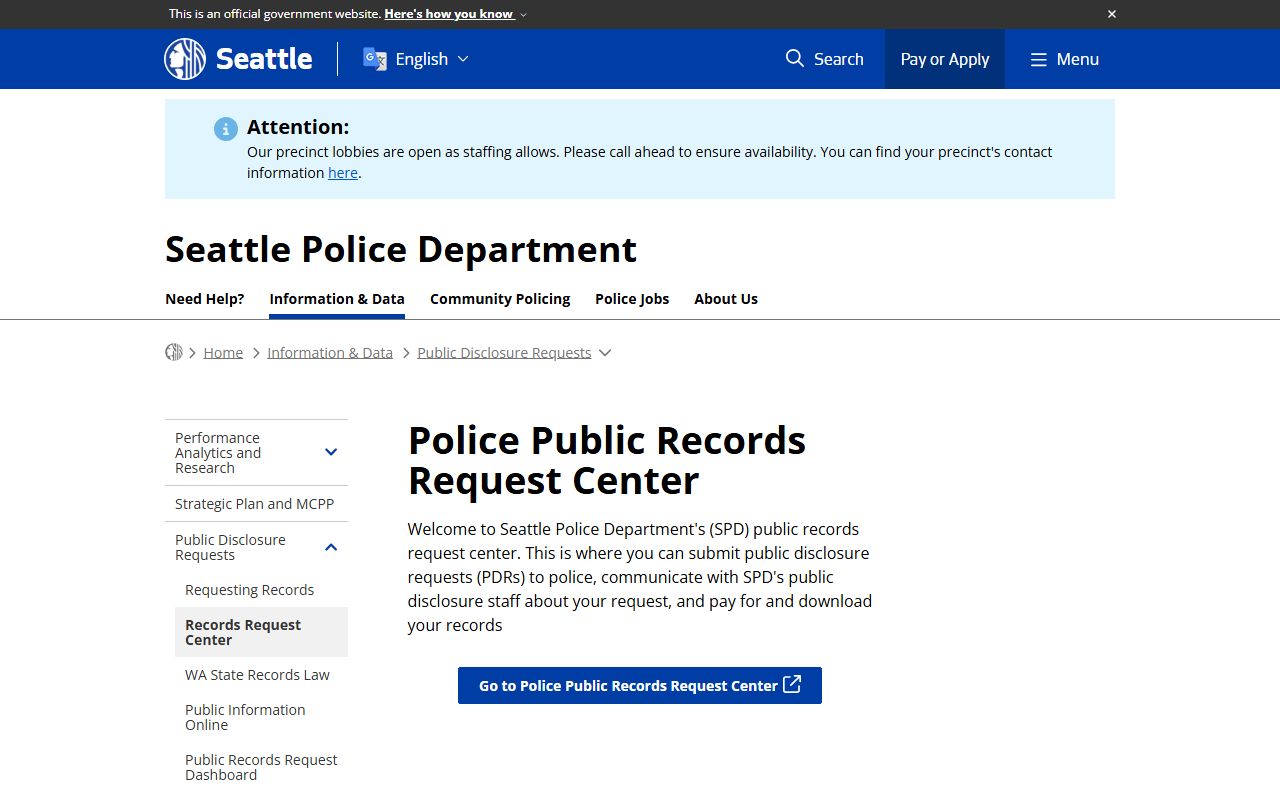The width and height of the screenshot is (1280, 800).
Task: Click the Public Disclosure Requests breadcrumb link
Action: click(504, 352)
